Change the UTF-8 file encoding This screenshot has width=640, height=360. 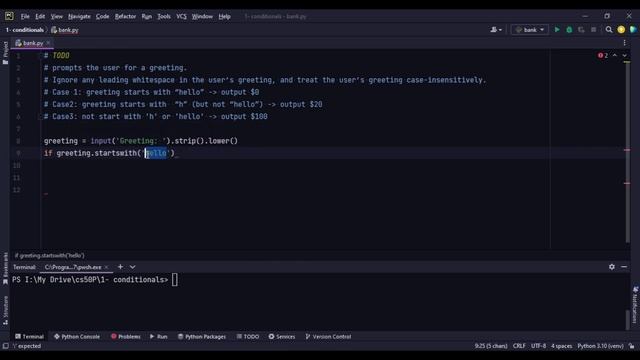tap(538, 346)
